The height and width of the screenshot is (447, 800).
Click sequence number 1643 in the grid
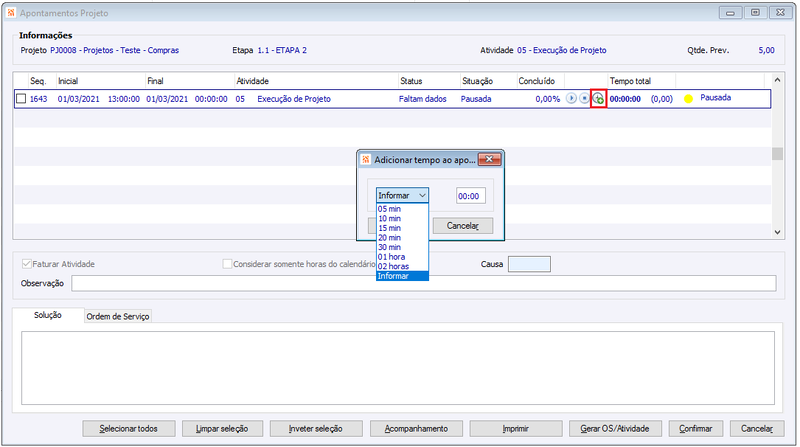click(x=38, y=99)
